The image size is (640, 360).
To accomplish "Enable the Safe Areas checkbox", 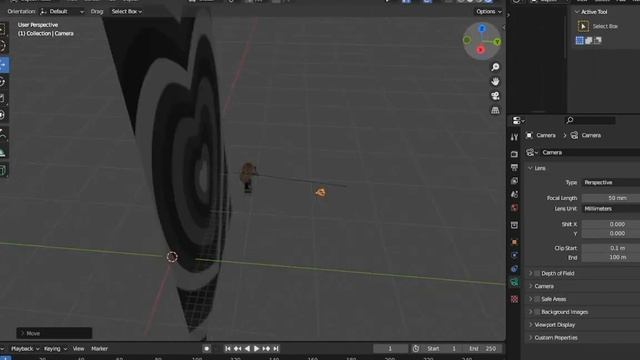I will coord(537,299).
